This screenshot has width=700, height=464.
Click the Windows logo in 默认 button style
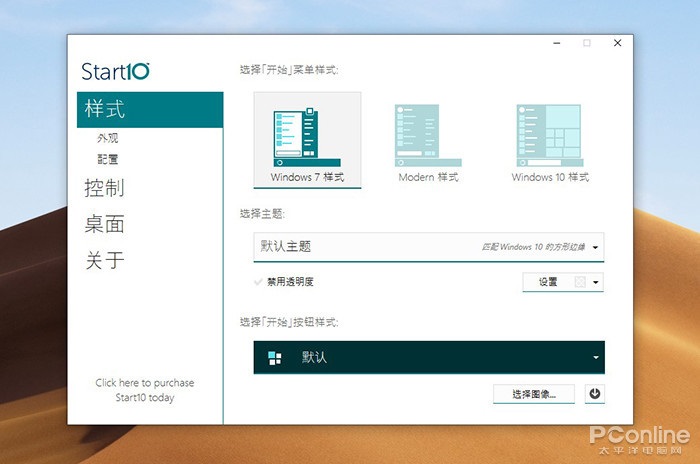tap(275, 357)
